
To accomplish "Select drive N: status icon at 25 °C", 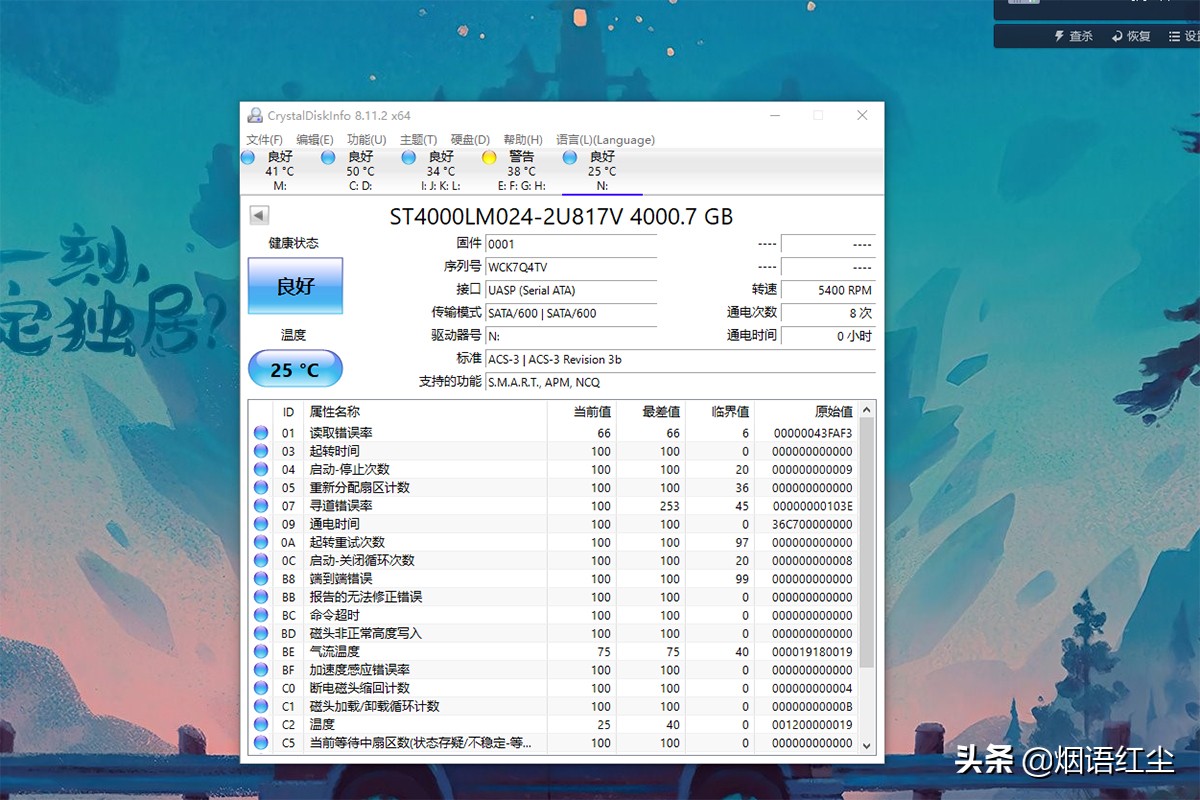I will pos(570,157).
